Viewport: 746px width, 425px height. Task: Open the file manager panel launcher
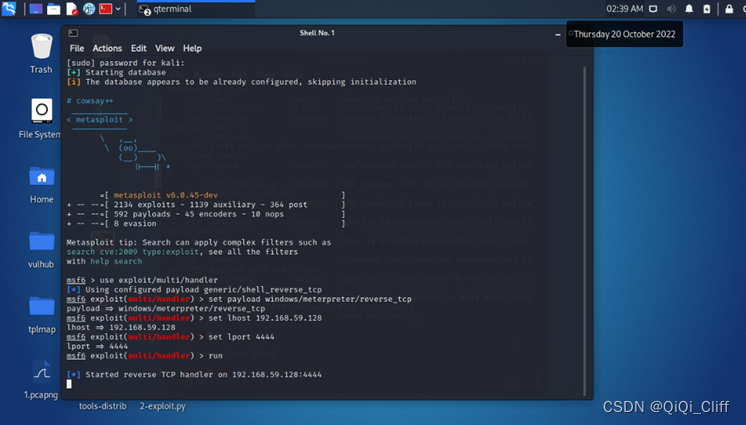click(x=54, y=9)
